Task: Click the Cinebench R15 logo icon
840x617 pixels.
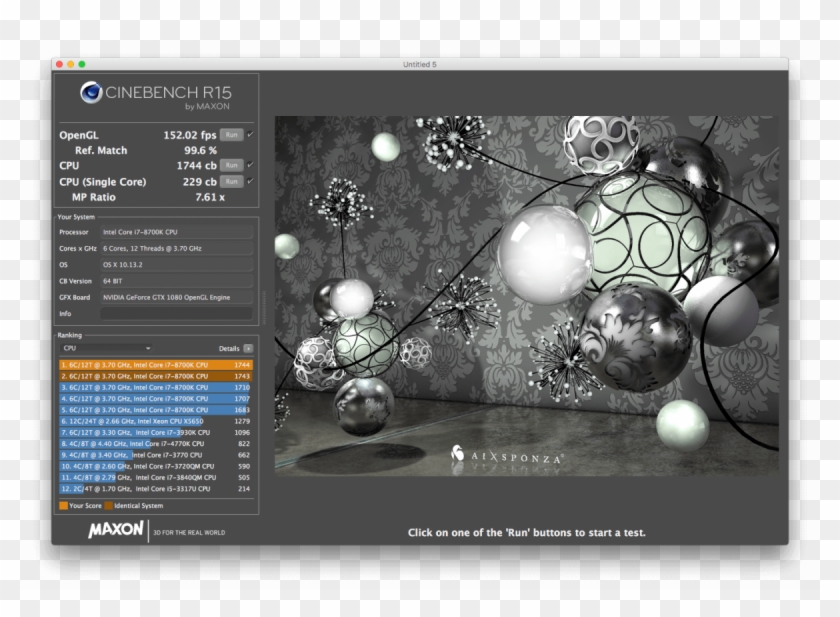Action: point(92,92)
